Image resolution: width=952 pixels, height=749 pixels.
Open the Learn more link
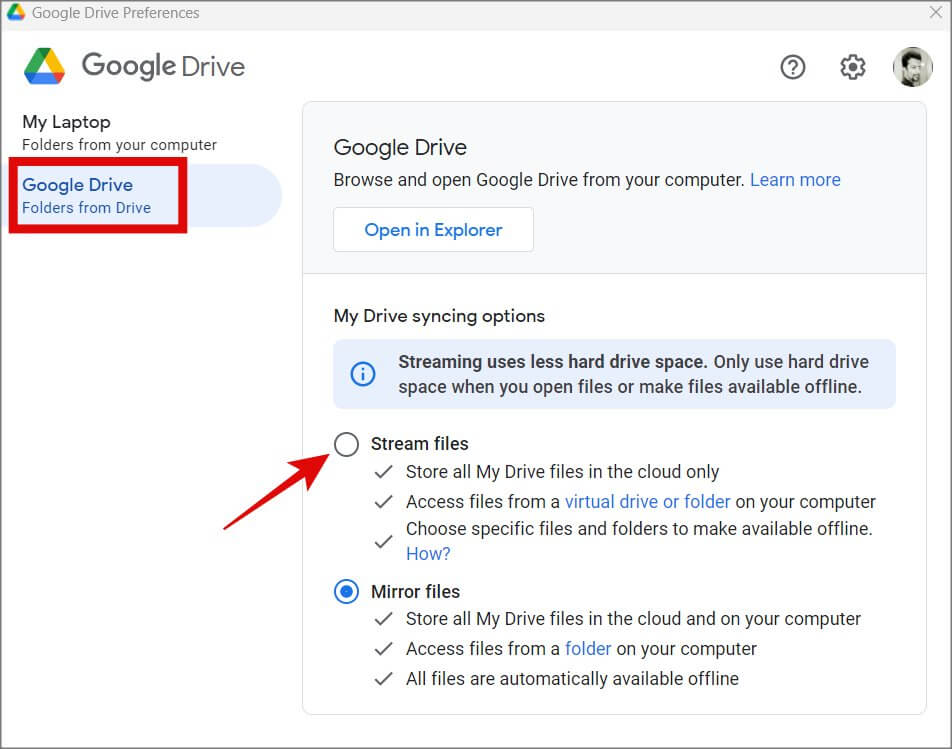point(795,180)
